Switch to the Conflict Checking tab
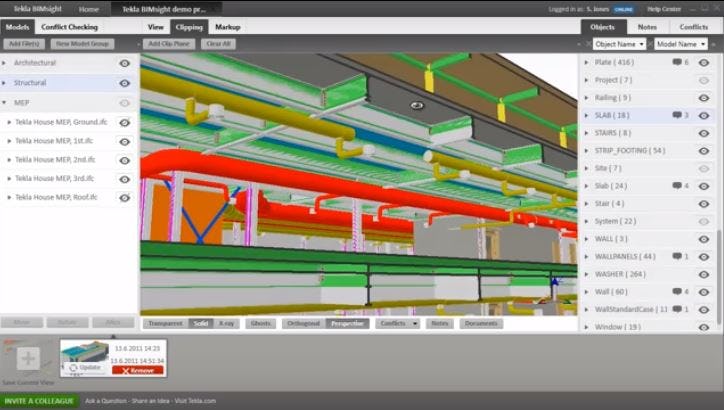 point(70,27)
